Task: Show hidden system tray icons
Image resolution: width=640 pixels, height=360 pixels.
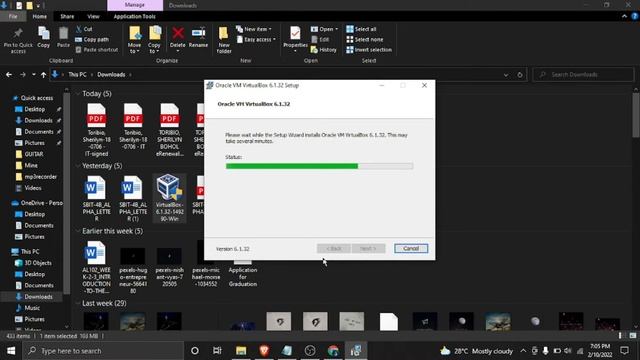Action: click(x=523, y=351)
